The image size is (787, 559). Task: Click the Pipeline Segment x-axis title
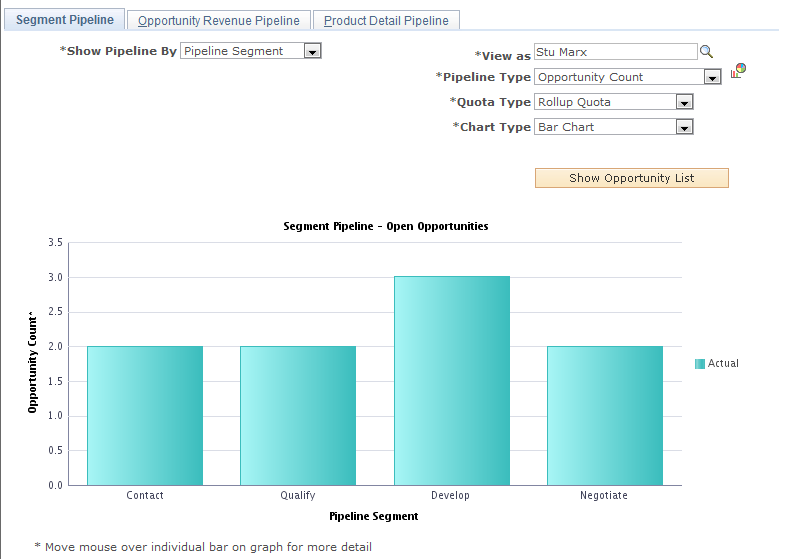click(373, 516)
